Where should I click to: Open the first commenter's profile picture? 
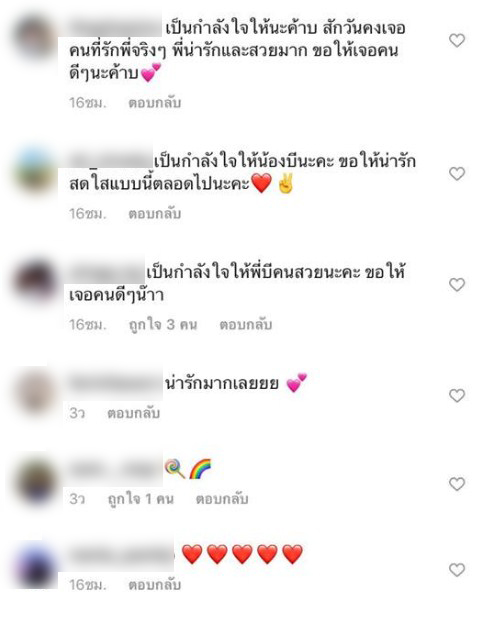pyautogui.click(x=35, y=38)
